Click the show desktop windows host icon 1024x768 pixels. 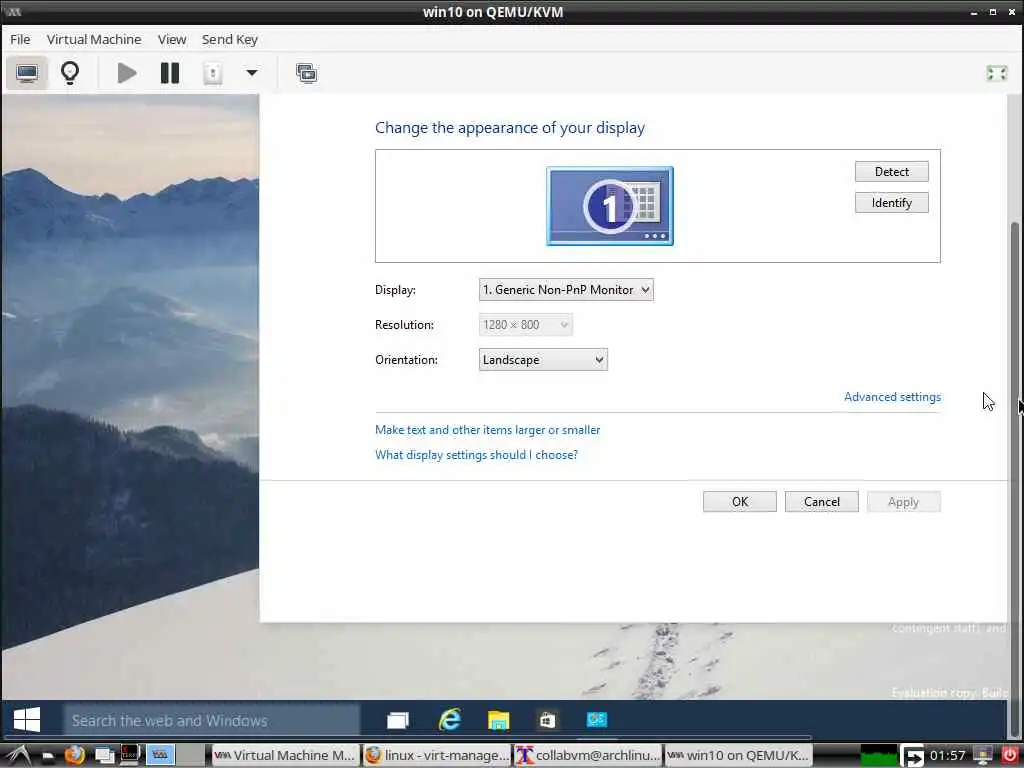pos(104,756)
